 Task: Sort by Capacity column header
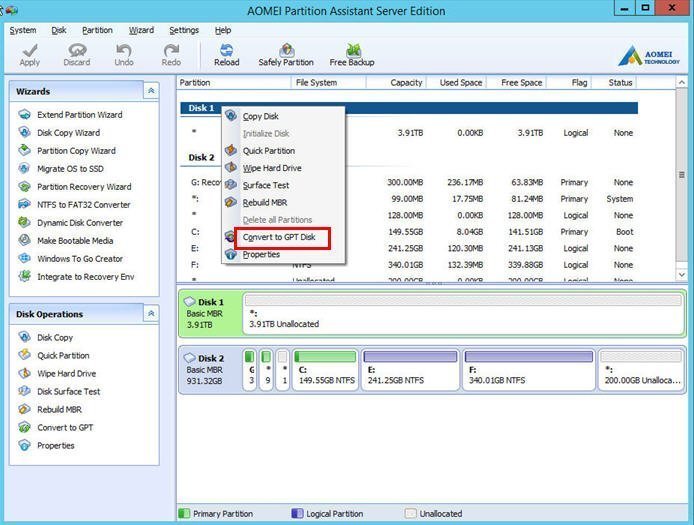point(397,83)
